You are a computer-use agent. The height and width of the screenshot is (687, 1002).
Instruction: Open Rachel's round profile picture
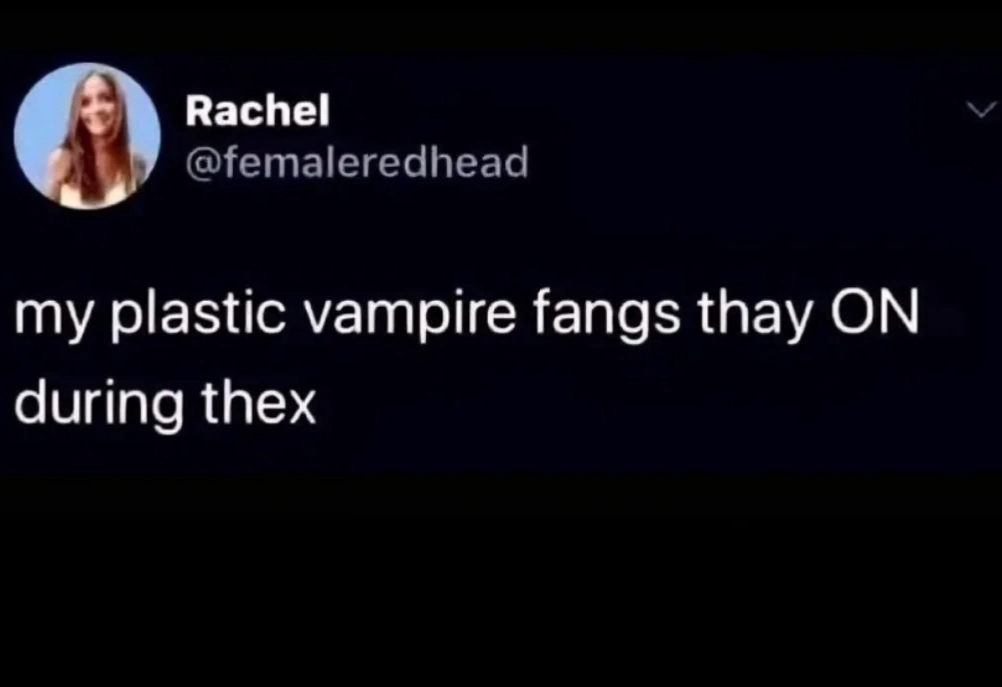[x=87, y=135]
